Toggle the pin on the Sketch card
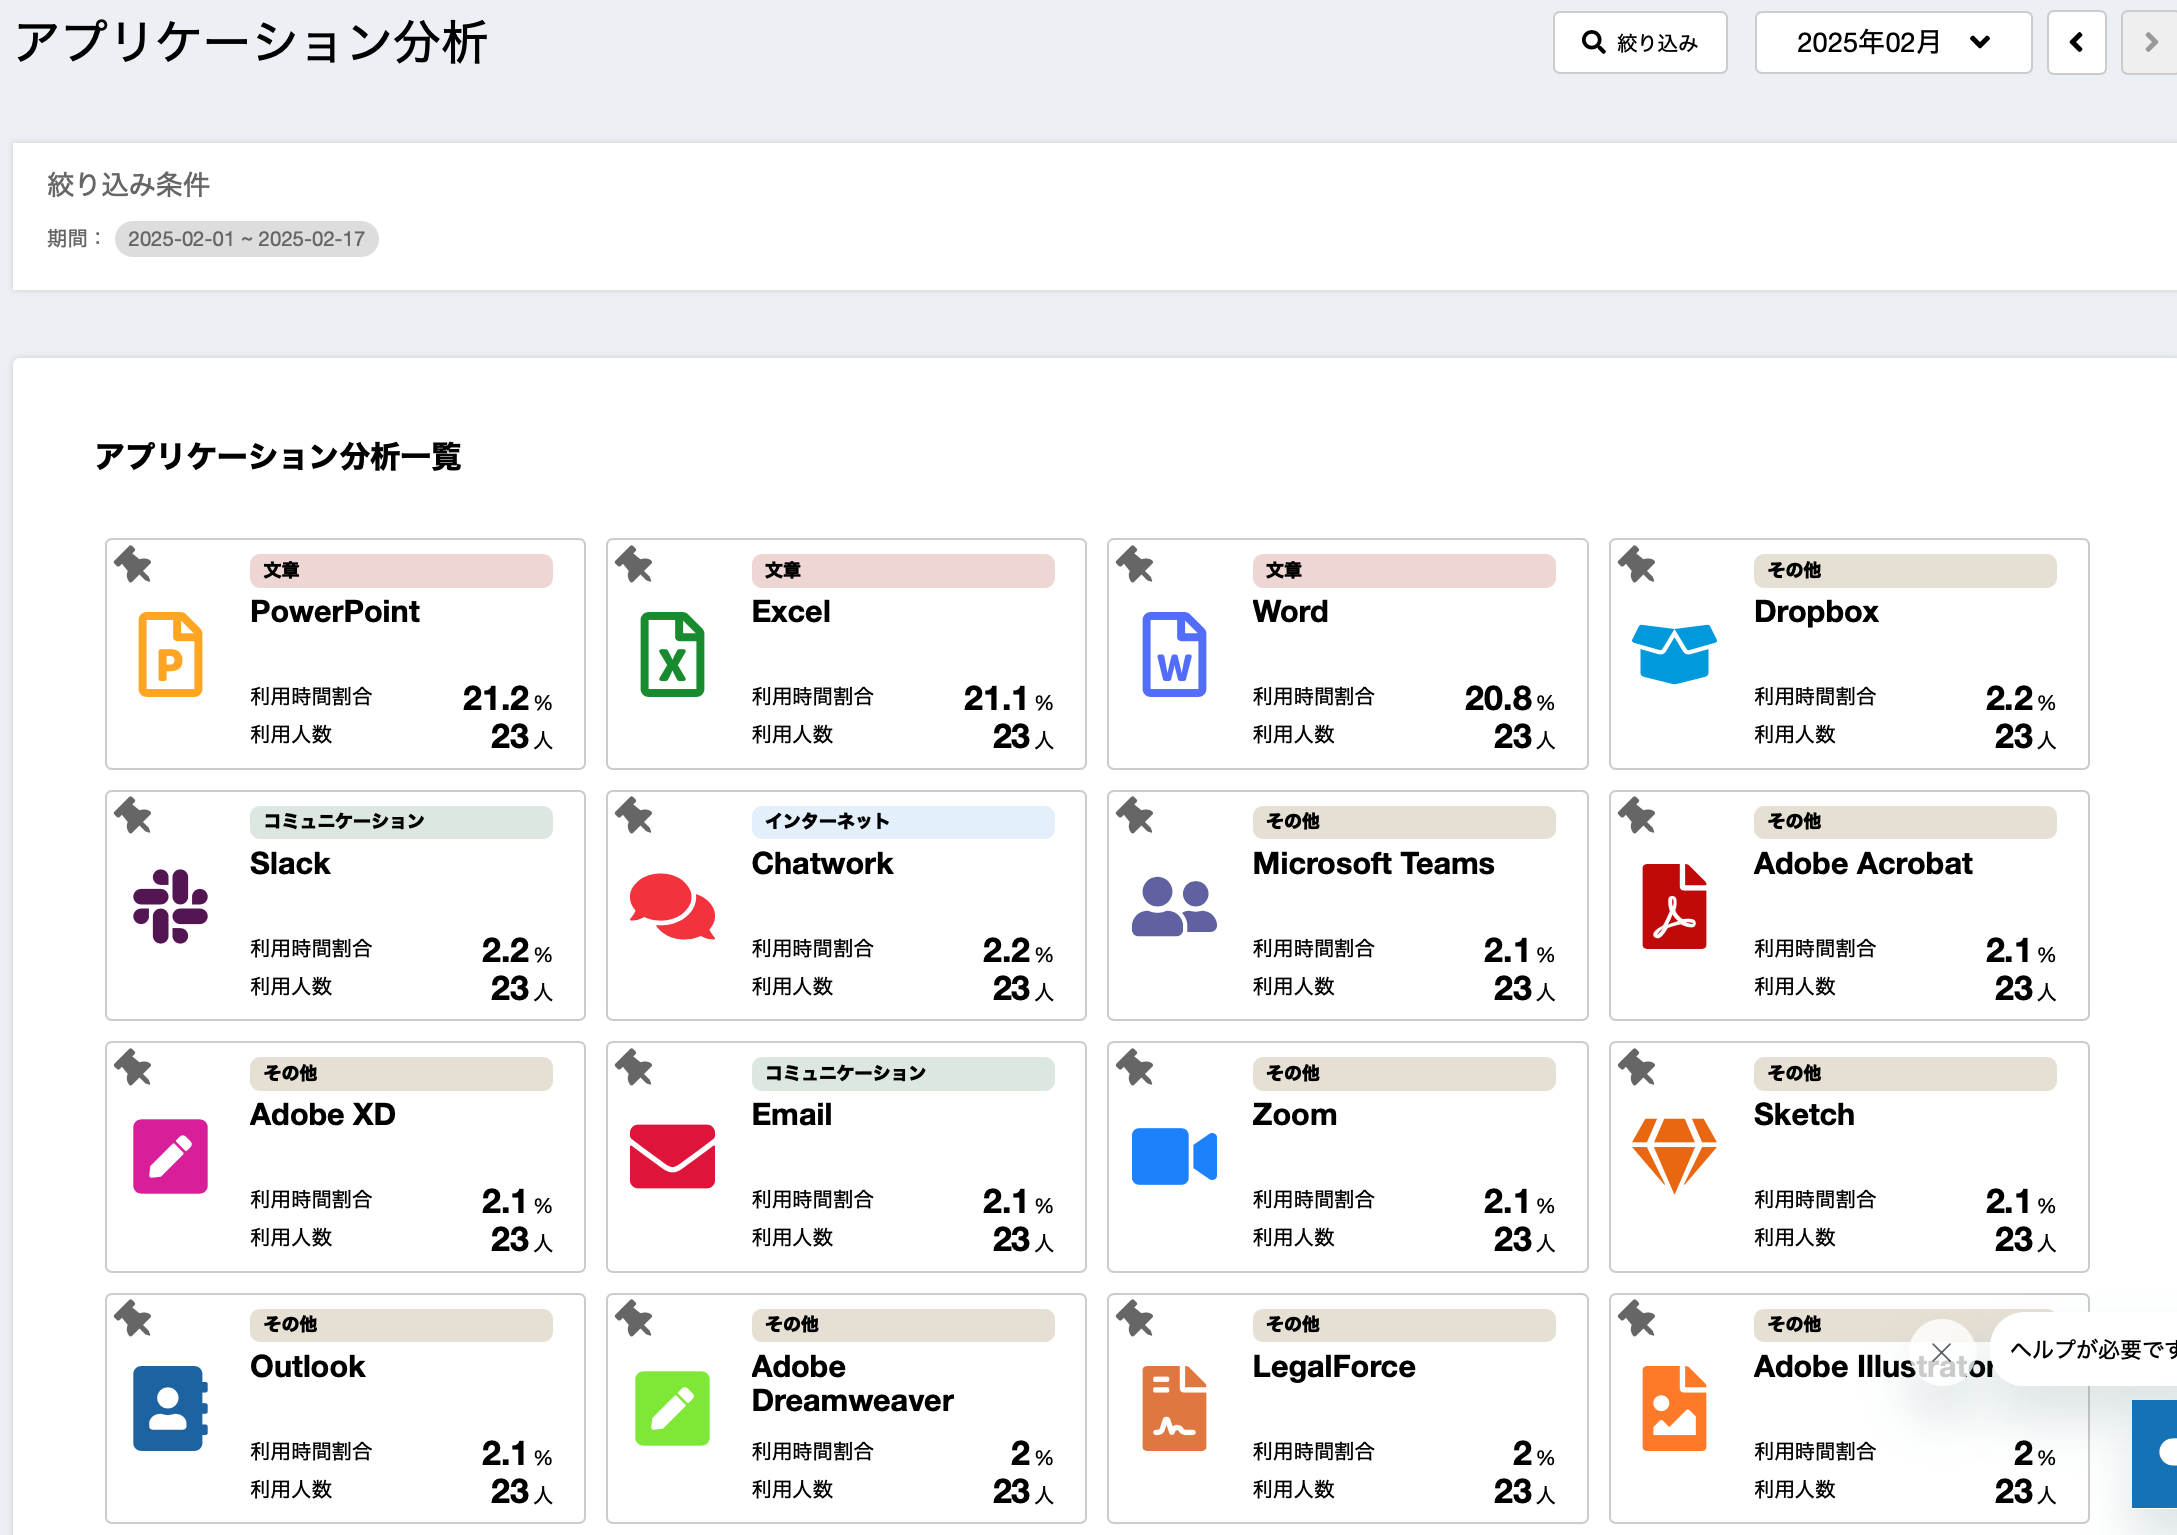2177x1535 pixels. point(1636,1068)
